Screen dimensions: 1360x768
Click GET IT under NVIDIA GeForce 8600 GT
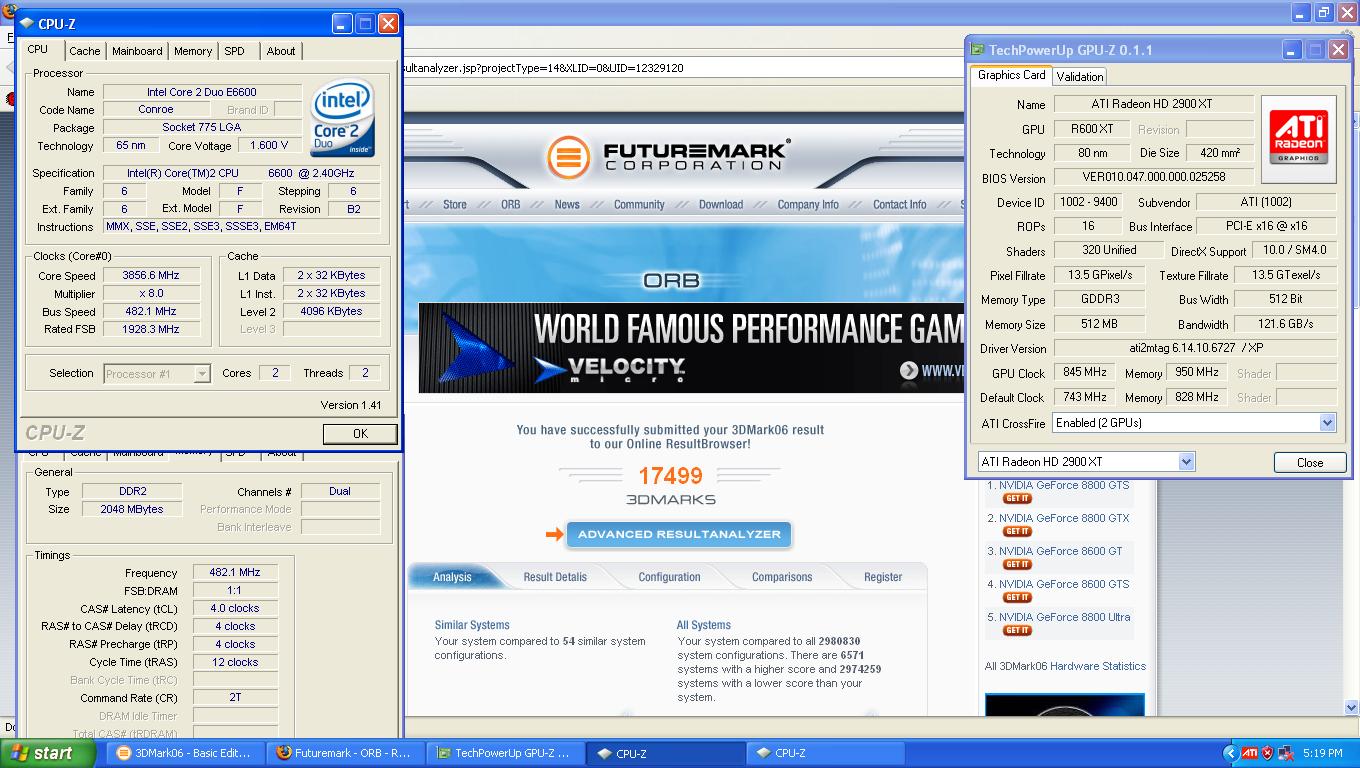(x=1017, y=564)
